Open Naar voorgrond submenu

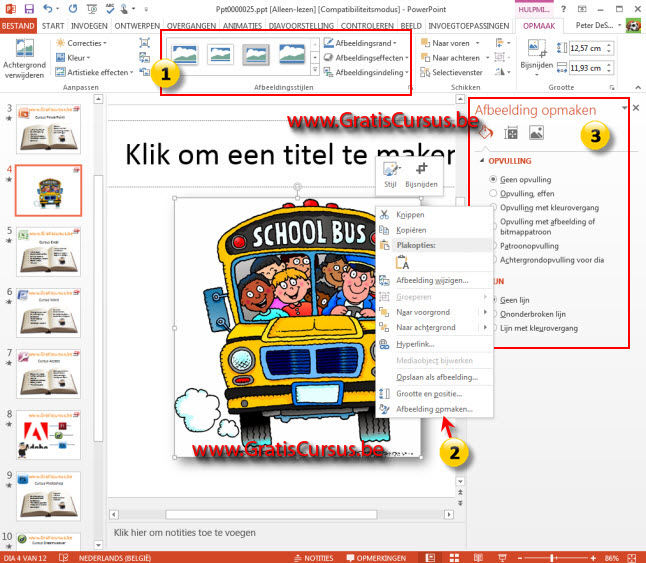point(434,312)
